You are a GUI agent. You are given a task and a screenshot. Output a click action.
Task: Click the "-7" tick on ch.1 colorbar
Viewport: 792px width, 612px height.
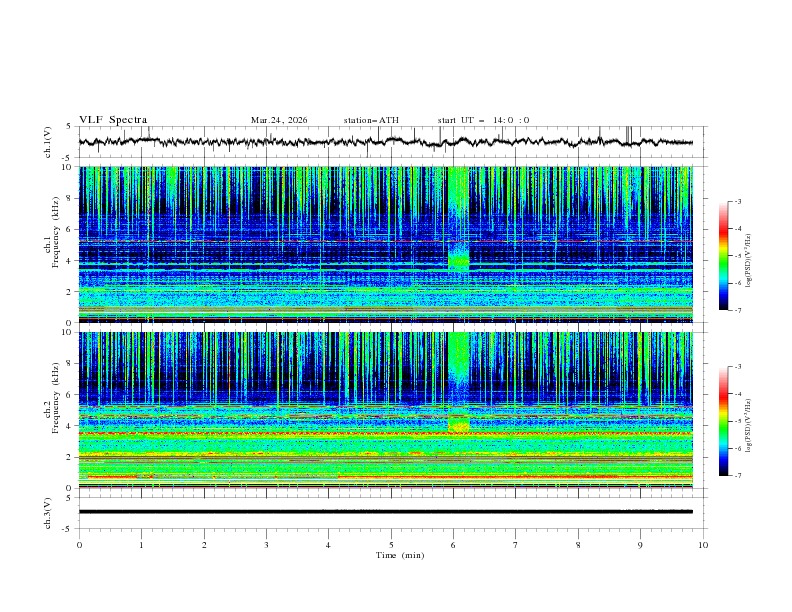point(737,310)
